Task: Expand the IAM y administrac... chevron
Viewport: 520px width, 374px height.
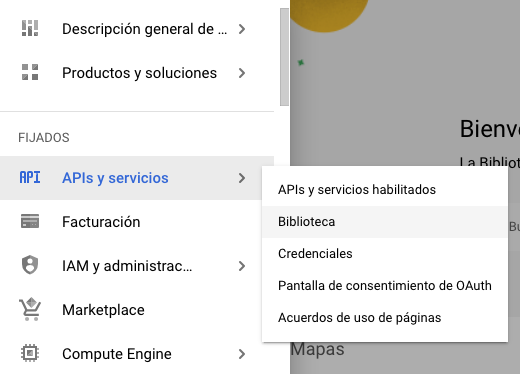Action: 242,266
